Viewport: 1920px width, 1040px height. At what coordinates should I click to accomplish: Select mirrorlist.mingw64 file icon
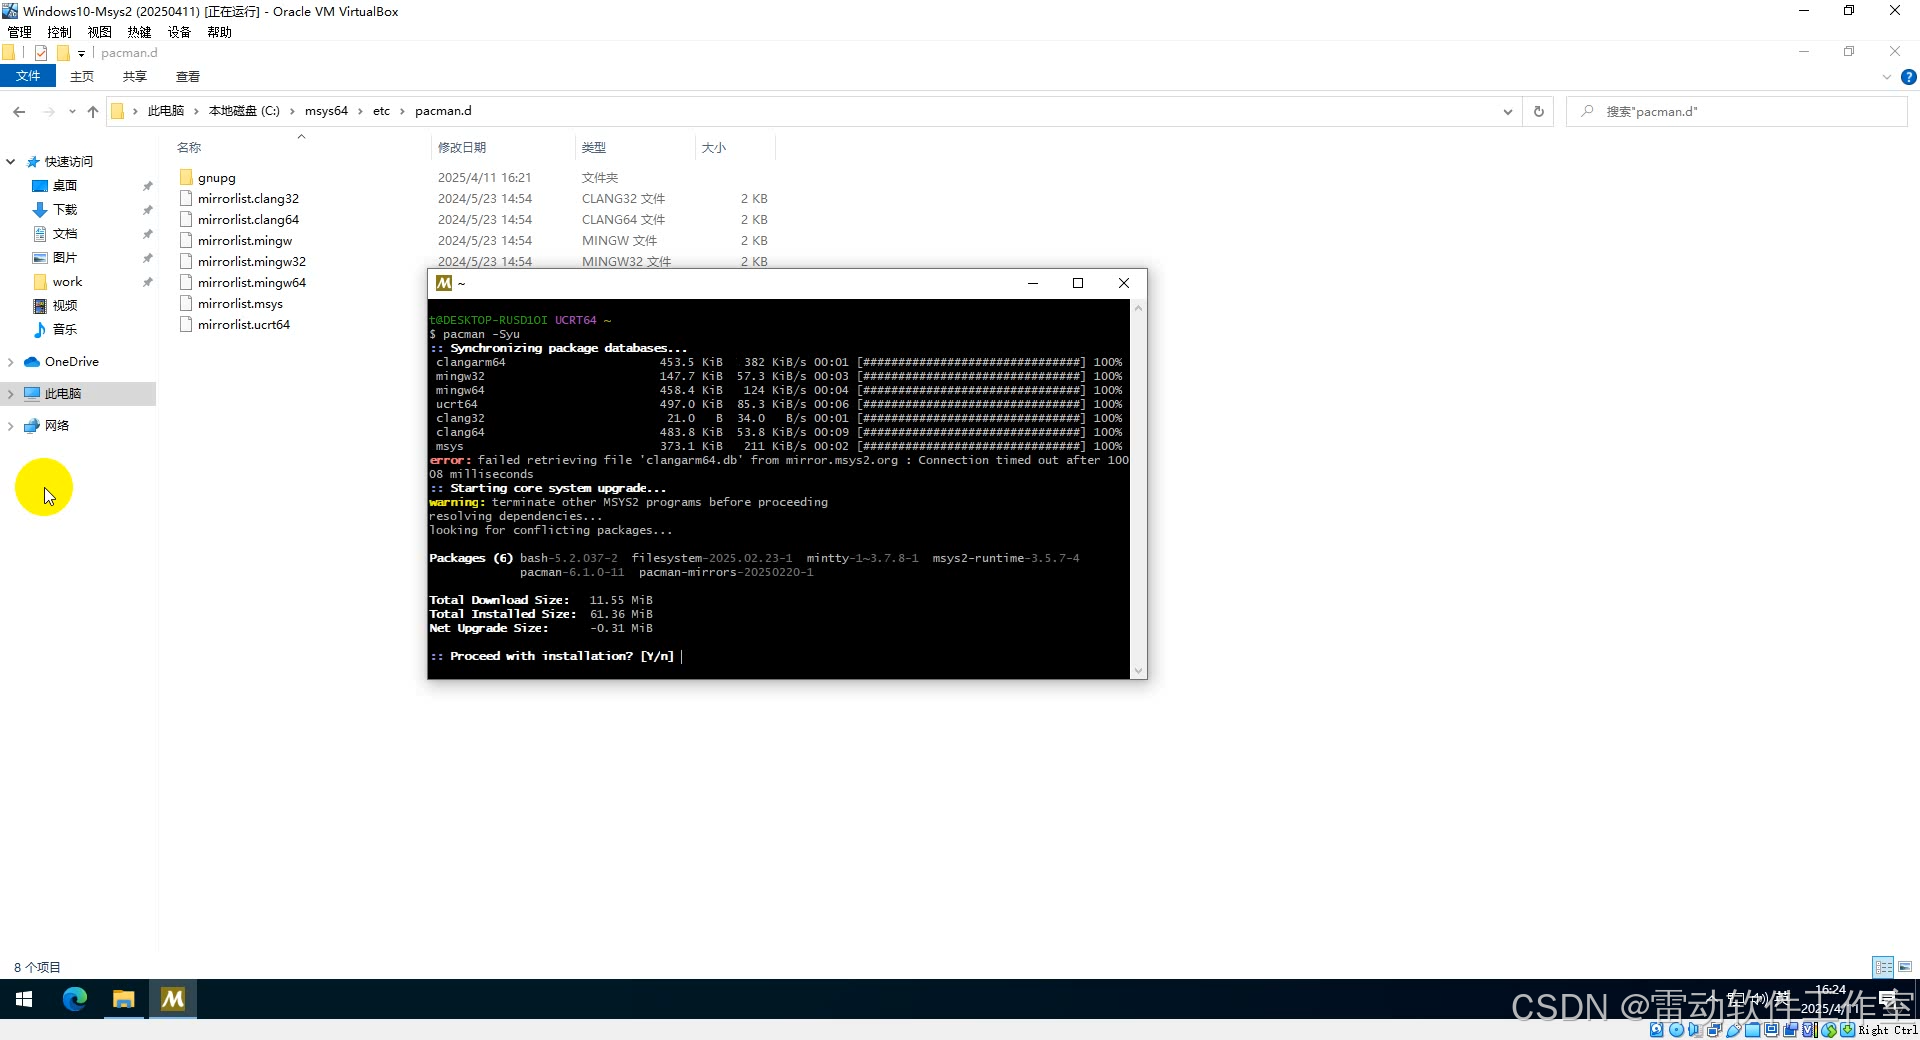point(186,282)
